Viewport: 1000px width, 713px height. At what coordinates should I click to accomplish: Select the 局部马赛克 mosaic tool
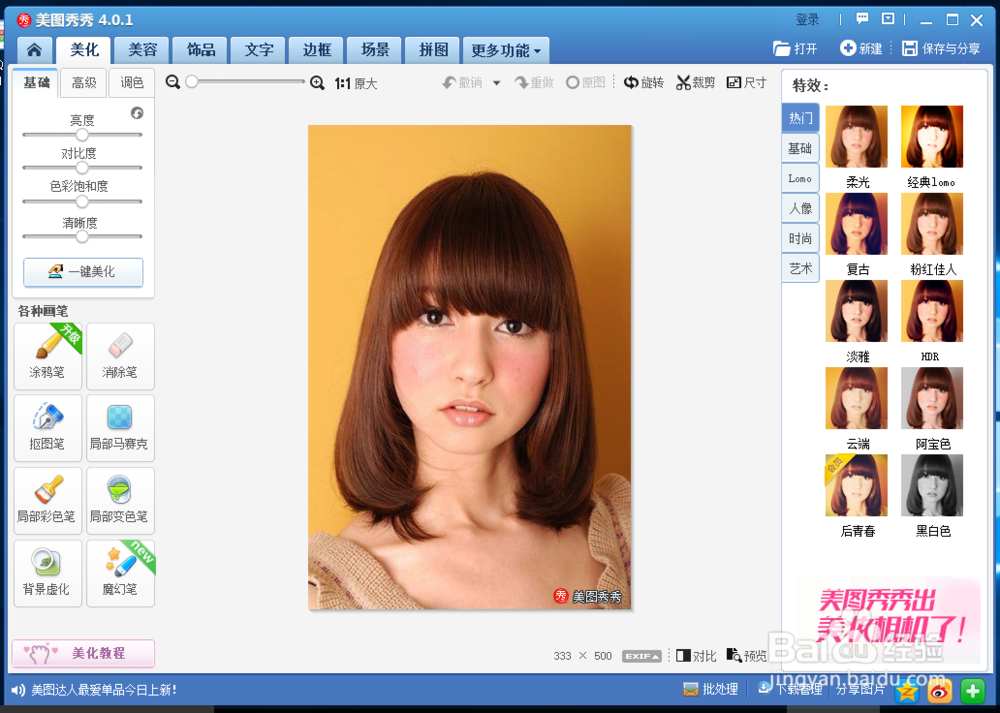coord(120,428)
